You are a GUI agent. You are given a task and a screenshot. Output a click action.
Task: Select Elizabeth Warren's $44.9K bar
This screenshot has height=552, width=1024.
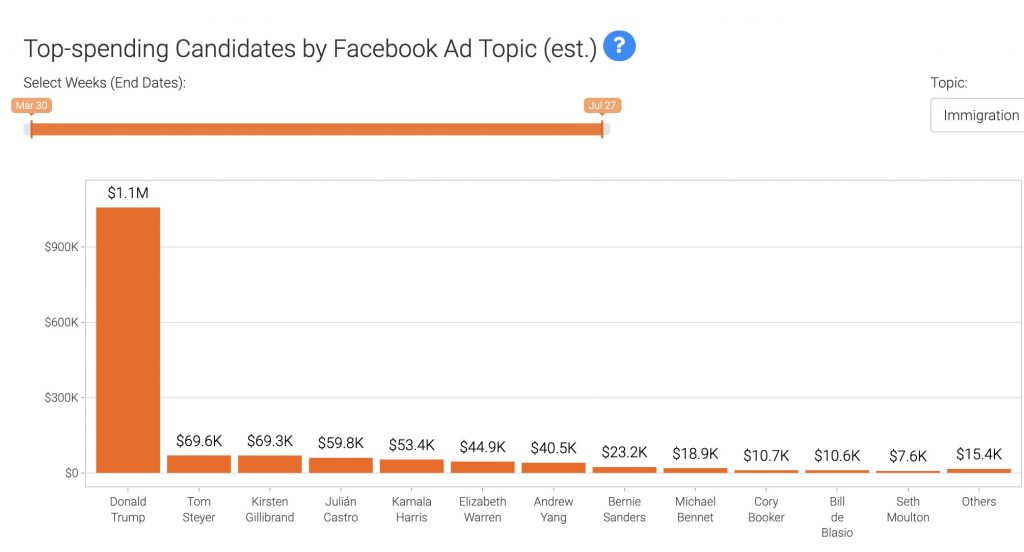pos(483,467)
